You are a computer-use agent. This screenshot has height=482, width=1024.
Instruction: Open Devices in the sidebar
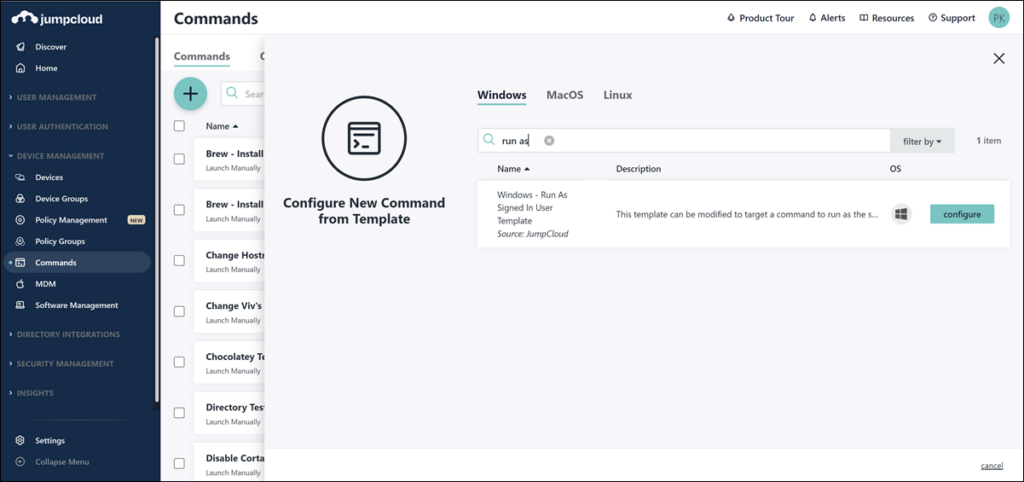coord(49,177)
